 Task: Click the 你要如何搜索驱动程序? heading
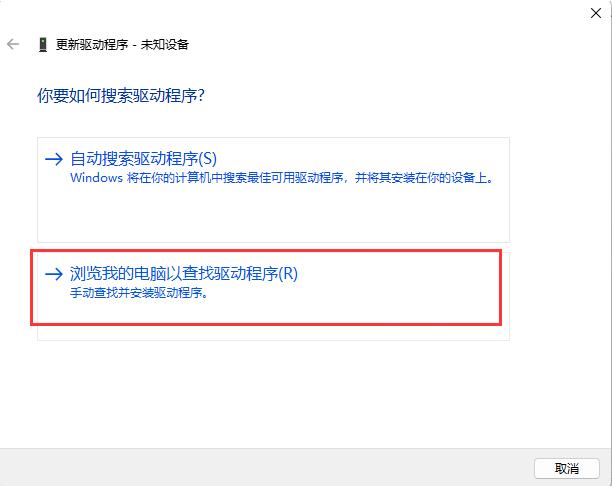pyautogui.click(x=121, y=96)
